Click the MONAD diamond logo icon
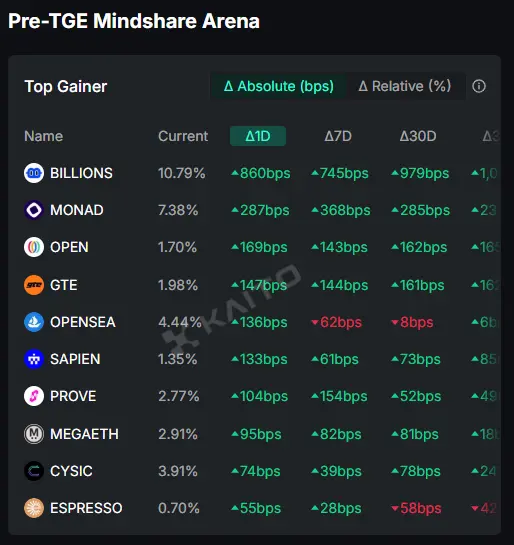This screenshot has height=545, width=514. [x=34, y=210]
